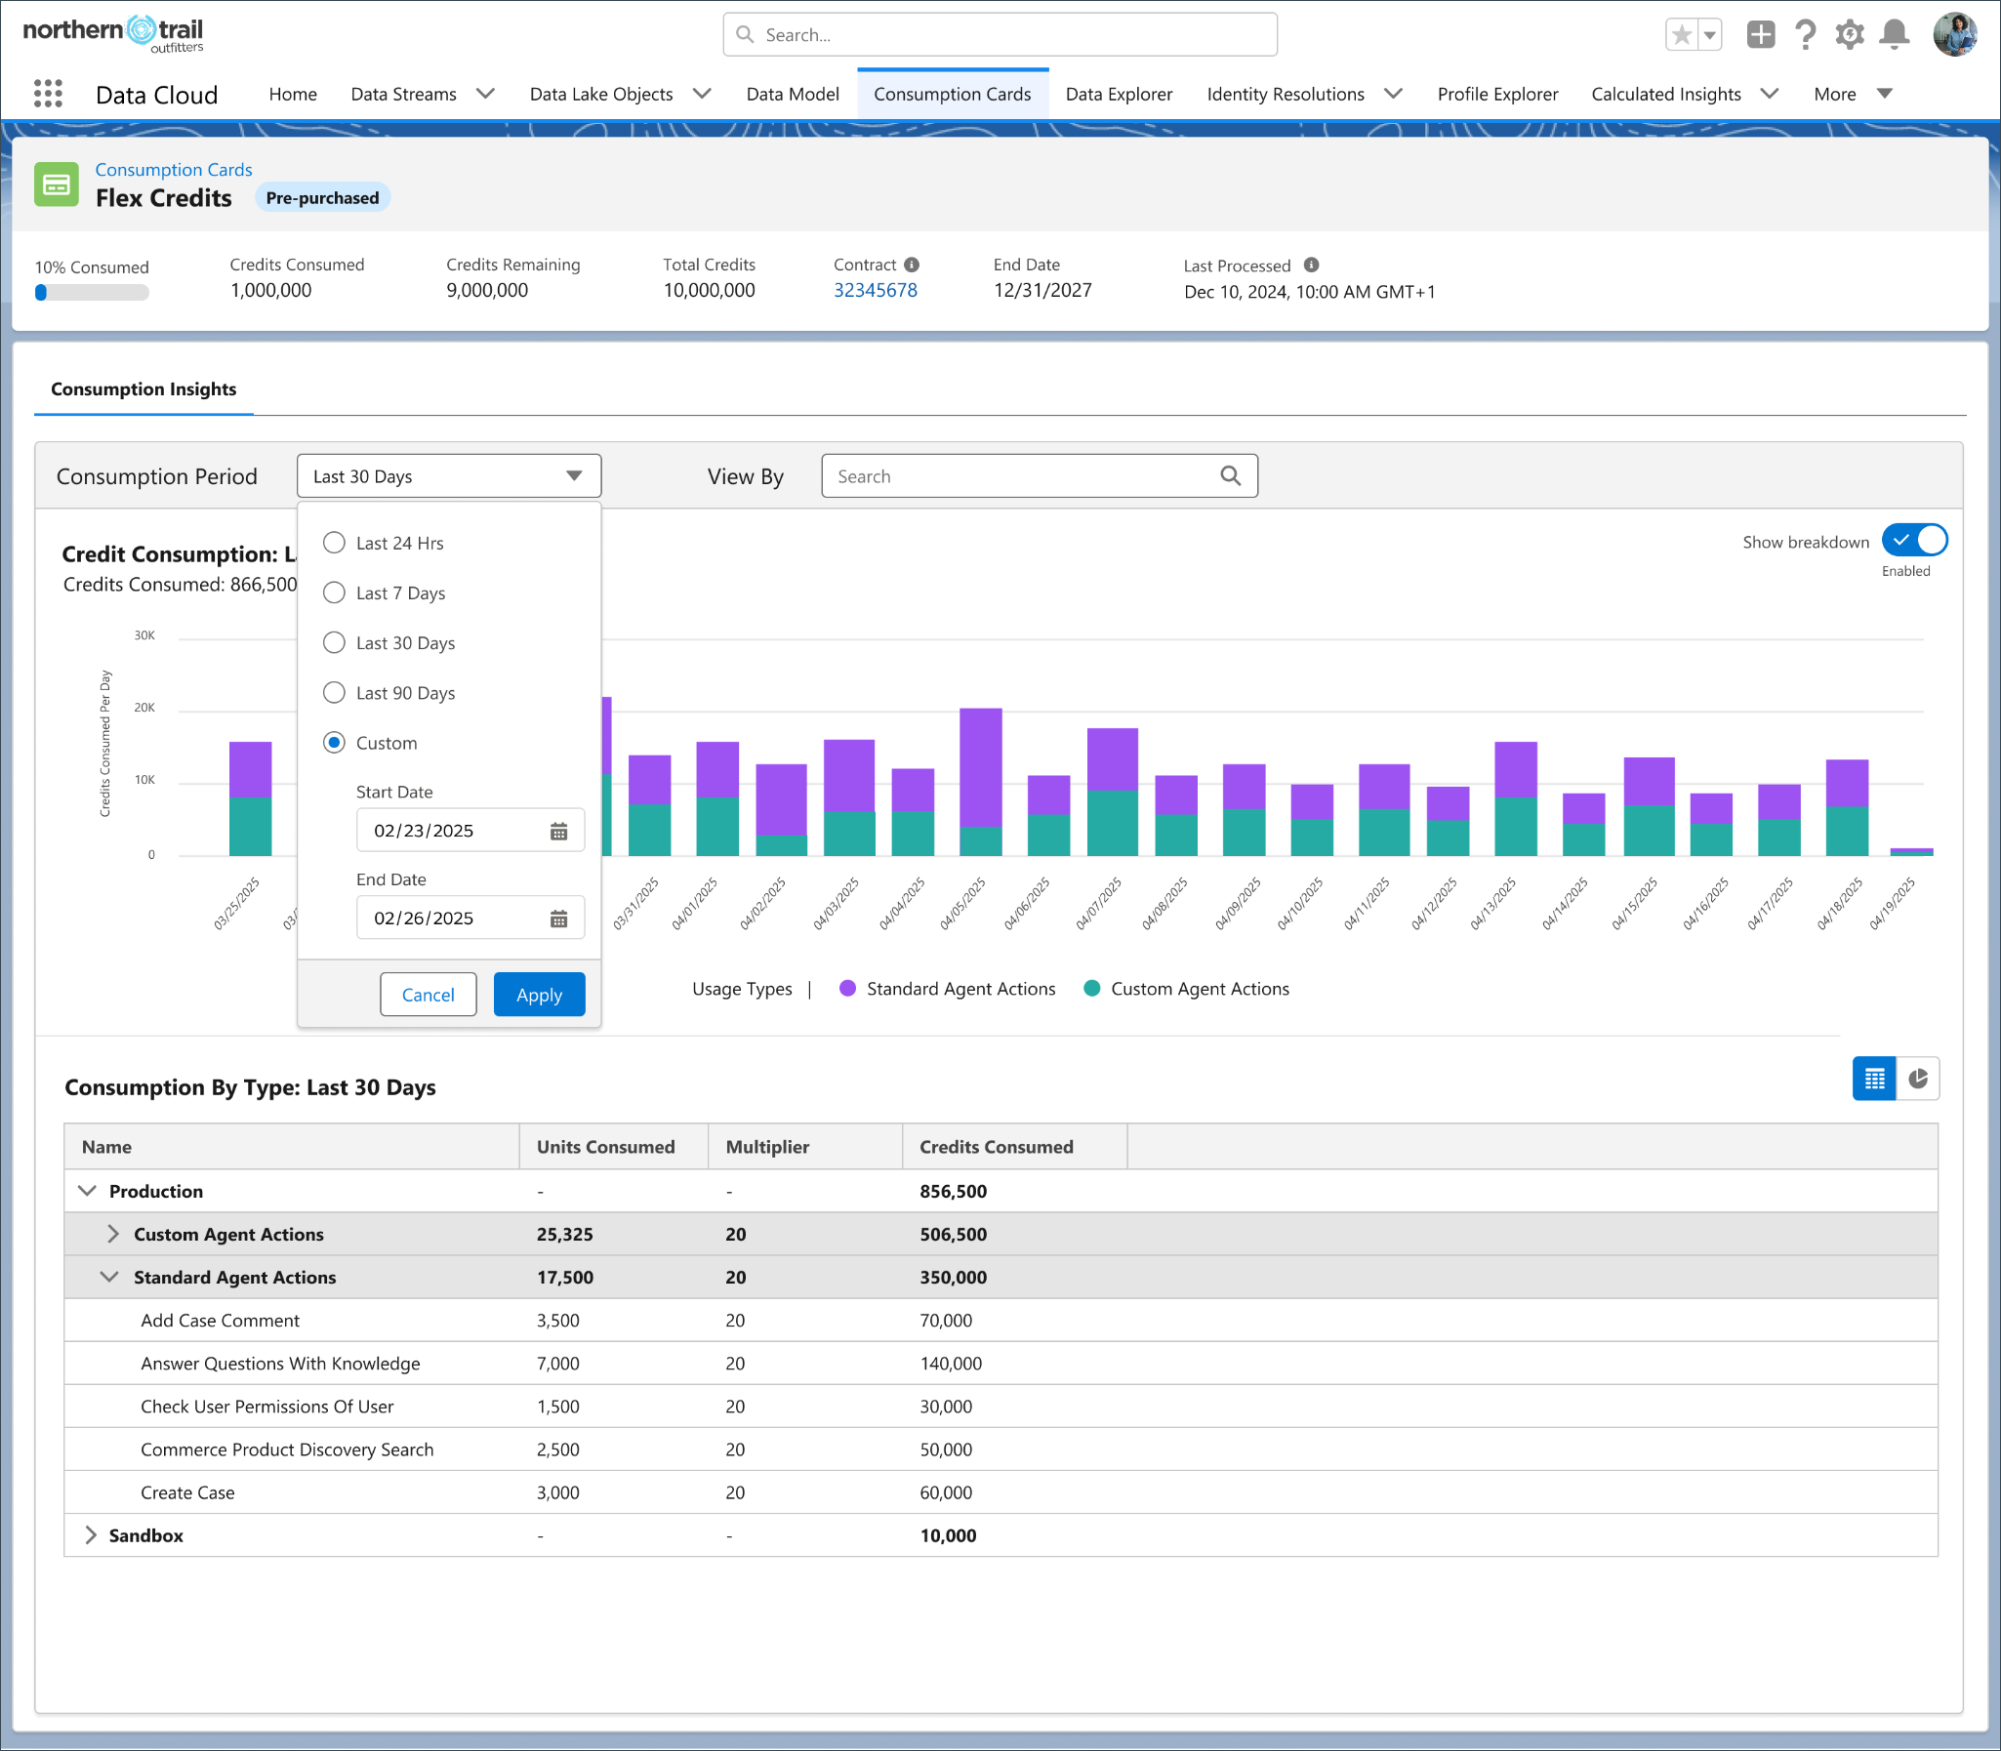Viewport: 2001px width, 1751px height.
Task: Click the 10% Consumed progress bar
Action: tap(91, 291)
